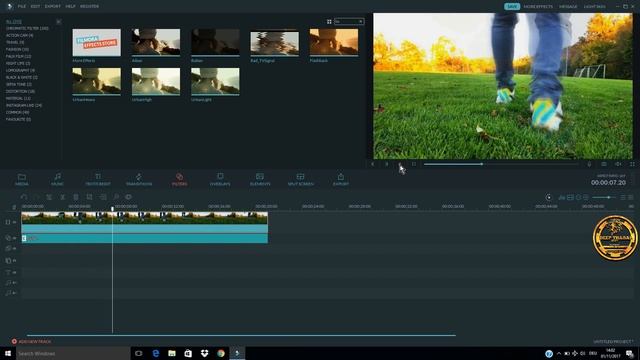Enter fullscreen preview mode
Image resolution: width=640 pixels, height=360 pixels.
pos(632,164)
